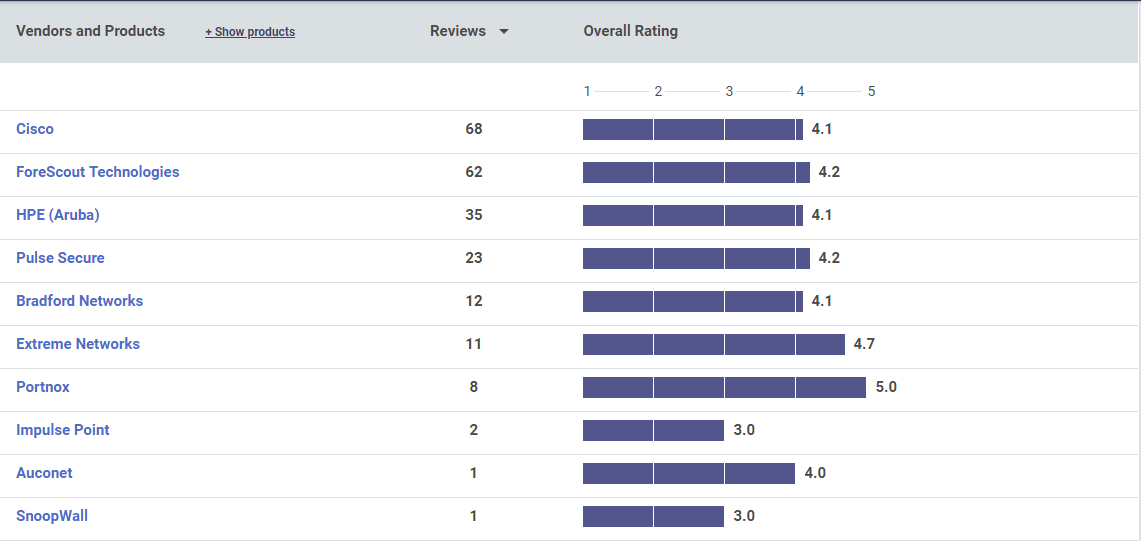The width and height of the screenshot is (1141, 542).
Task: Click the SnoopWall vendor link
Action: (52, 516)
